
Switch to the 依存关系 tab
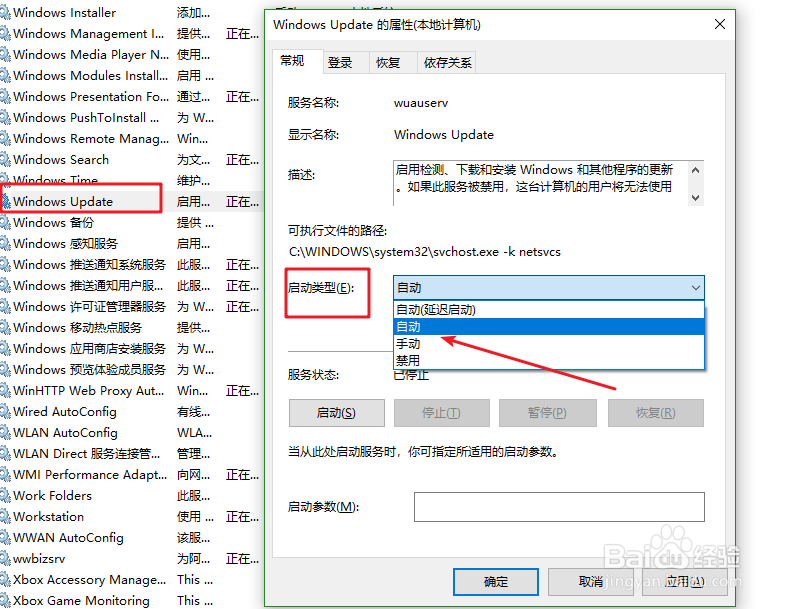pyautogui.click(x=447, y=63)
